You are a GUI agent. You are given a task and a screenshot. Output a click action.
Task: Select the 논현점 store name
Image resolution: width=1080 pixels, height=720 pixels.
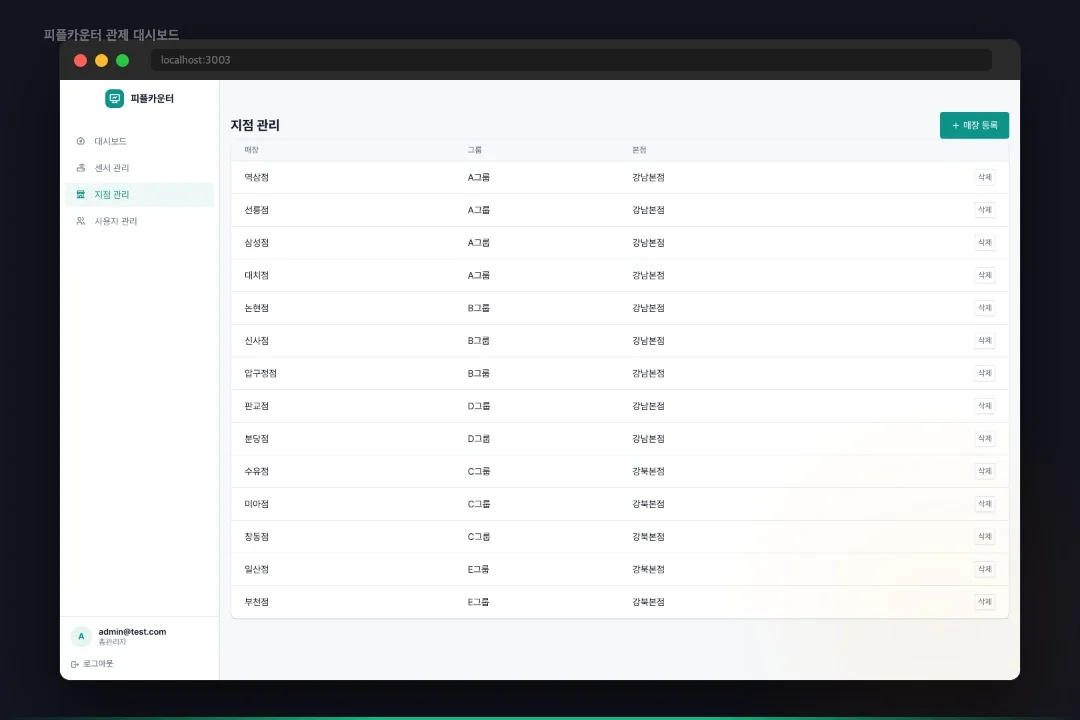[256, 308]
